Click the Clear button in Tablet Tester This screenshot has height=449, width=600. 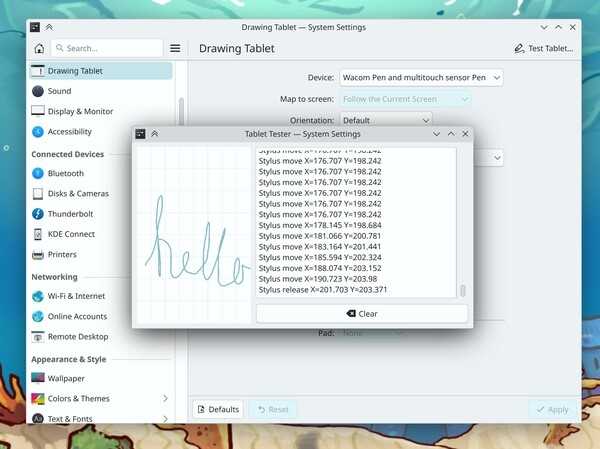(x=362, y=313)
